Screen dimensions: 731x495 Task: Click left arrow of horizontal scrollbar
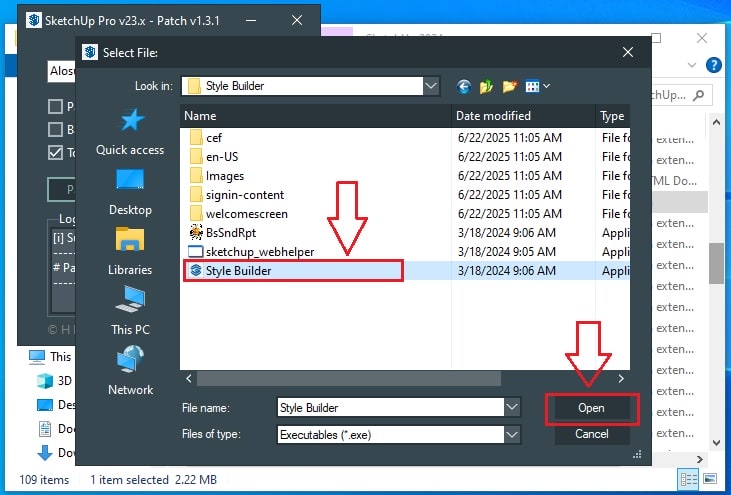(x=189, y=378)
